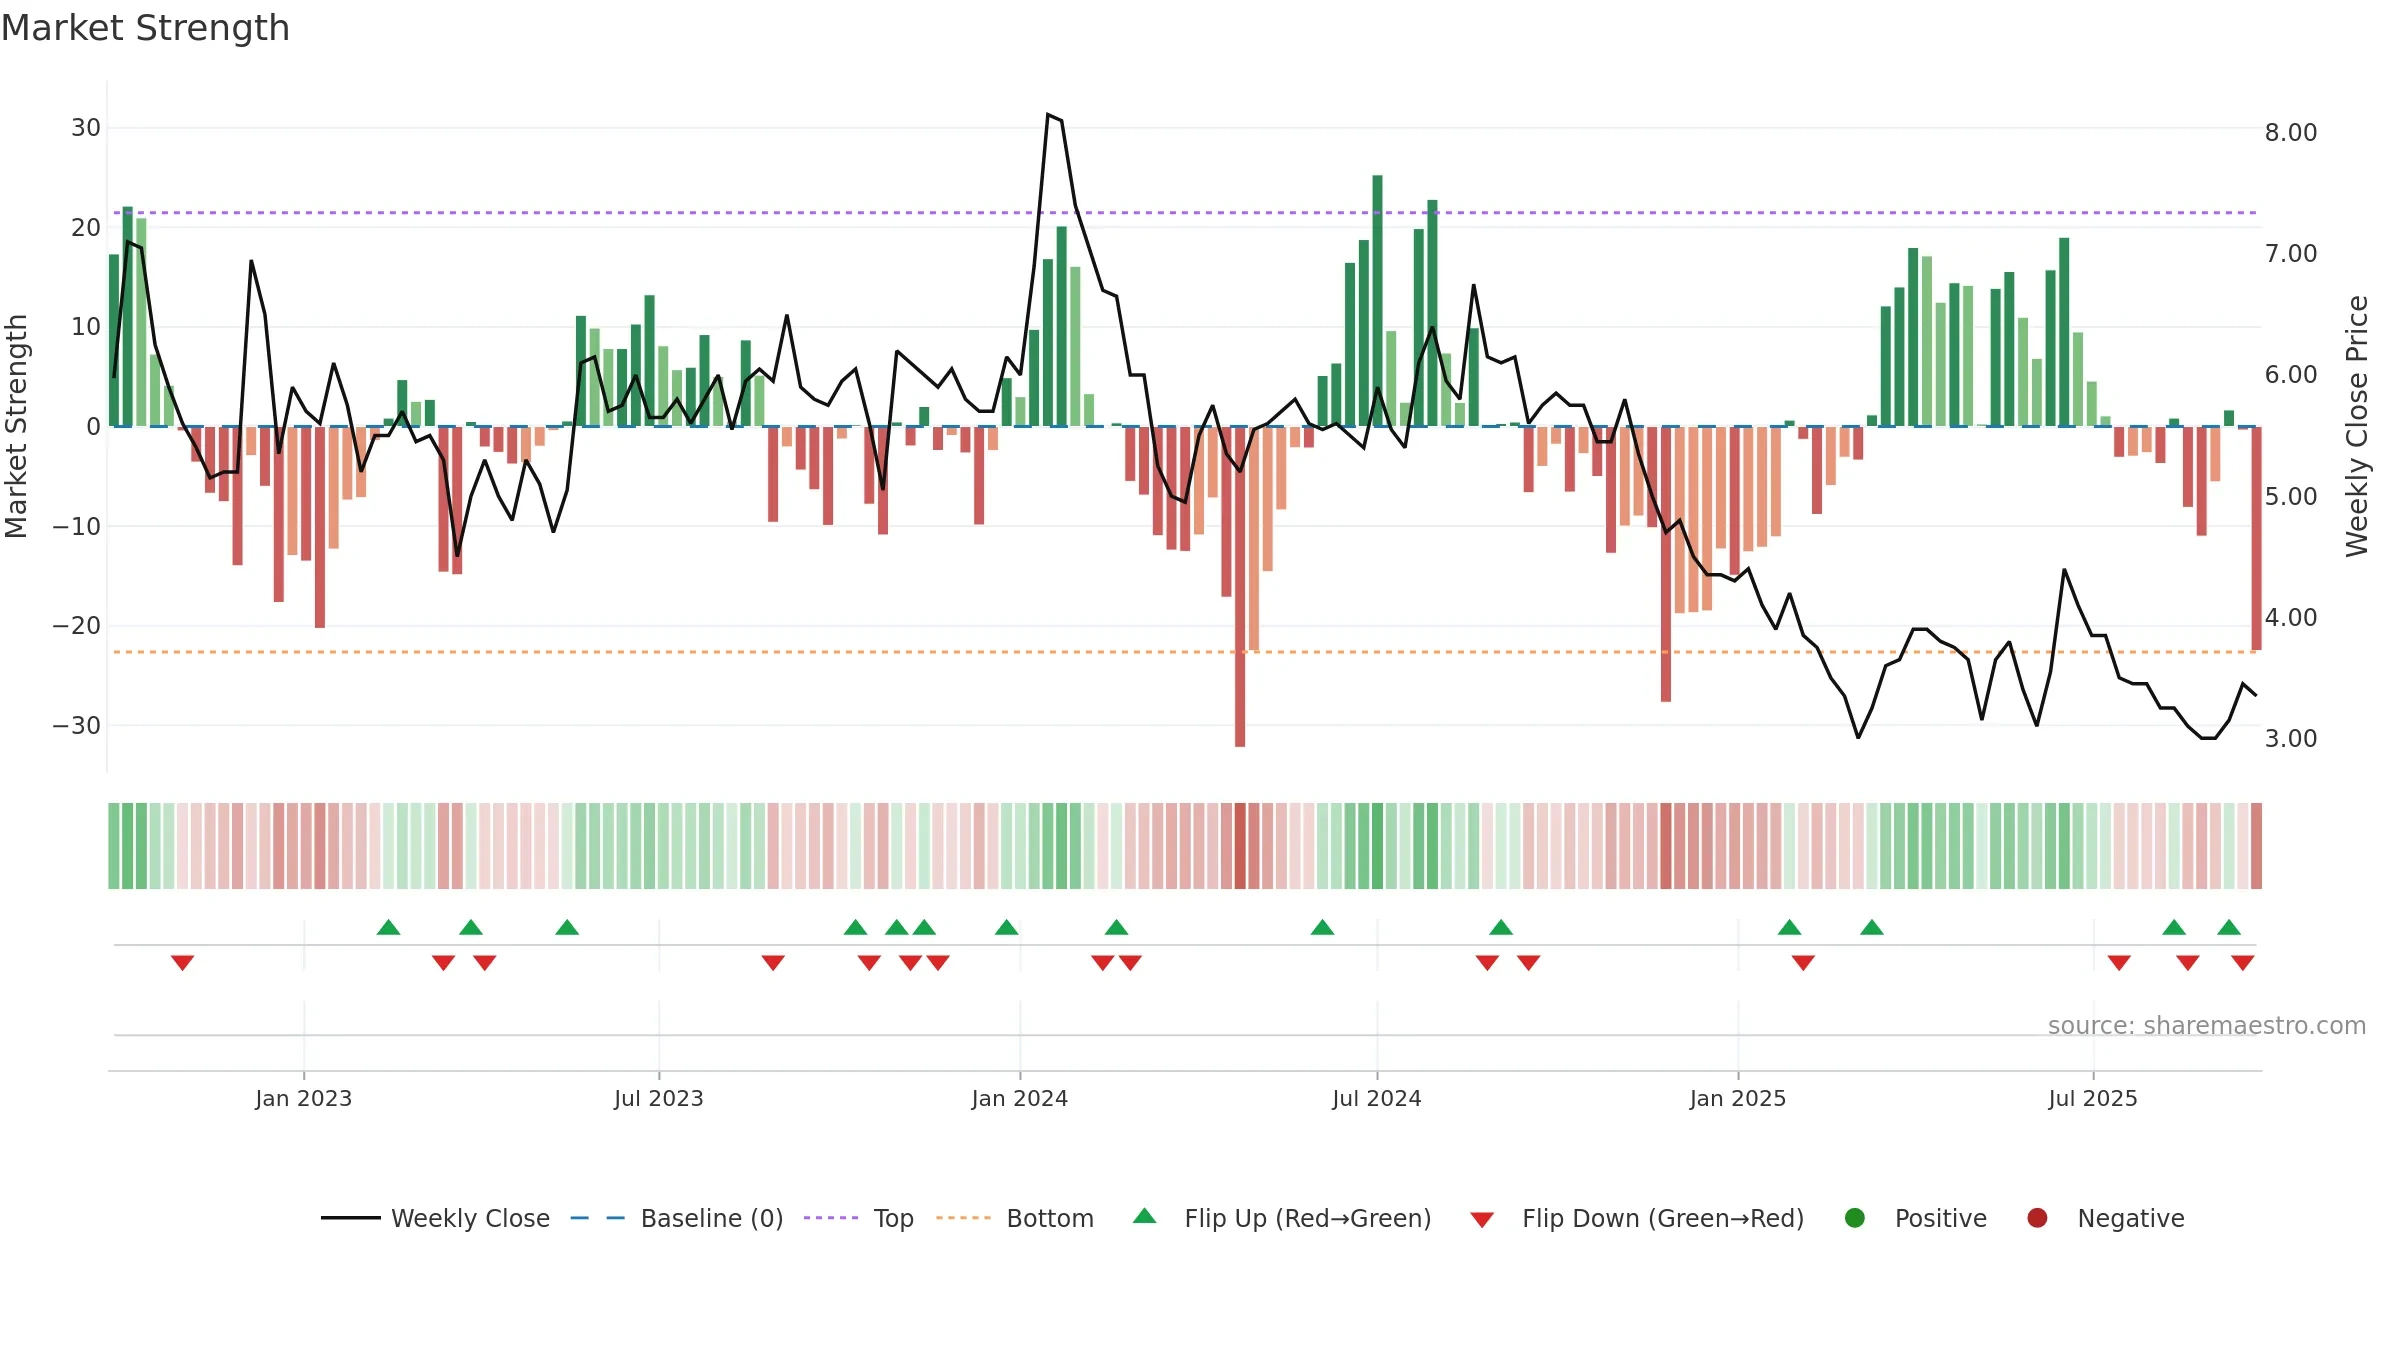Click the vertical Market Strength axis title

click(16, 426)
